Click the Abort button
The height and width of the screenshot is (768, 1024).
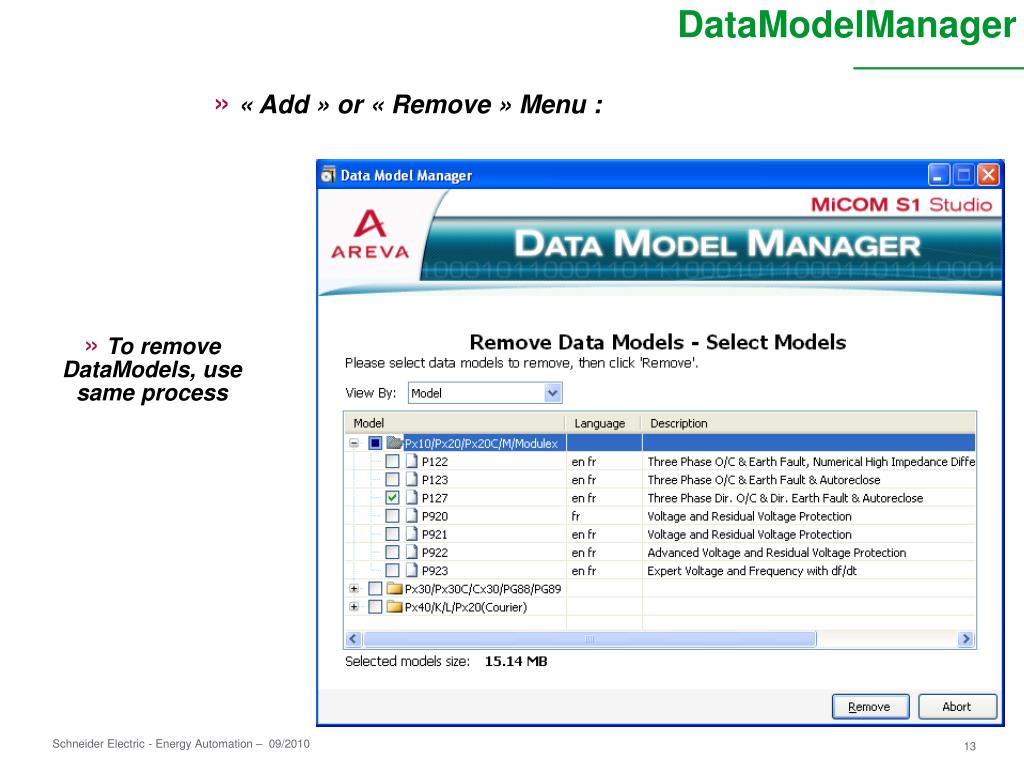click(x=957, y=707)
